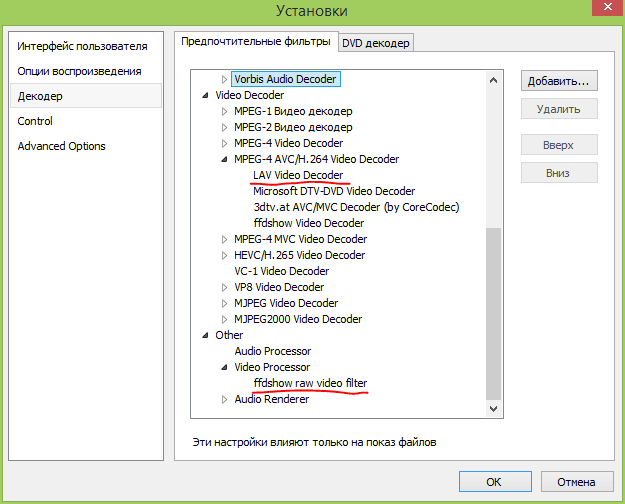Open the Advanced Options section
Screen dimensions: 625x504
(x=61, y=146)
